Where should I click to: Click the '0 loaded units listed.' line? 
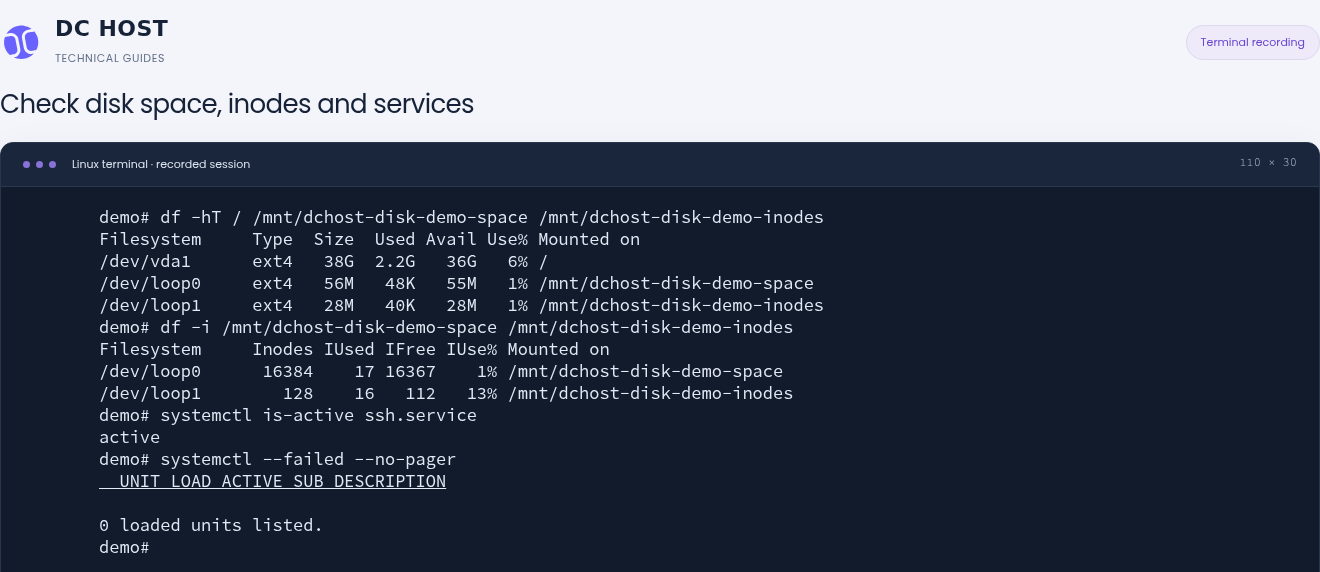click(x=211, y=525)
